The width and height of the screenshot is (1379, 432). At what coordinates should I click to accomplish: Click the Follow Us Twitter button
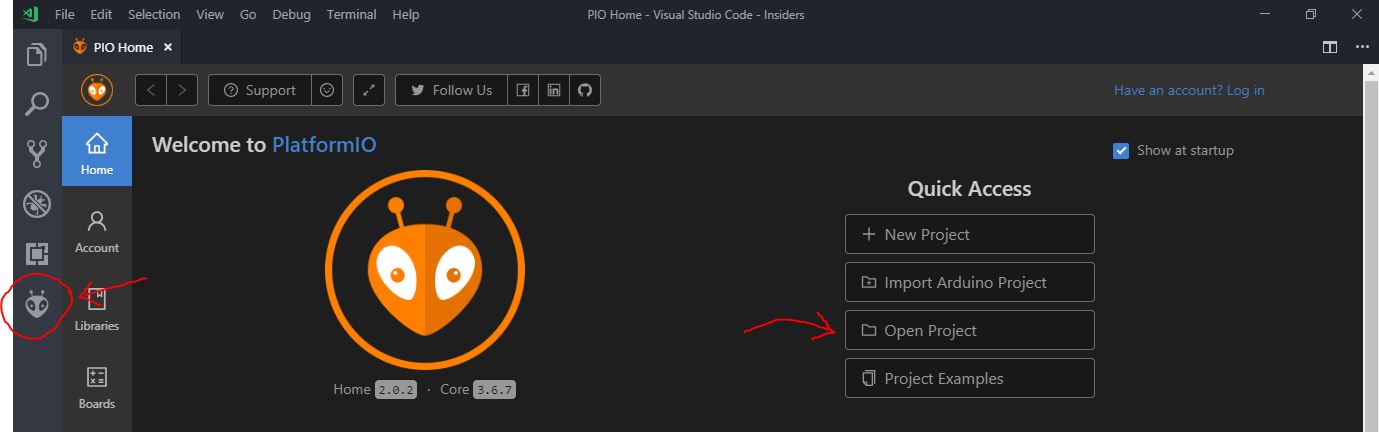451,90
